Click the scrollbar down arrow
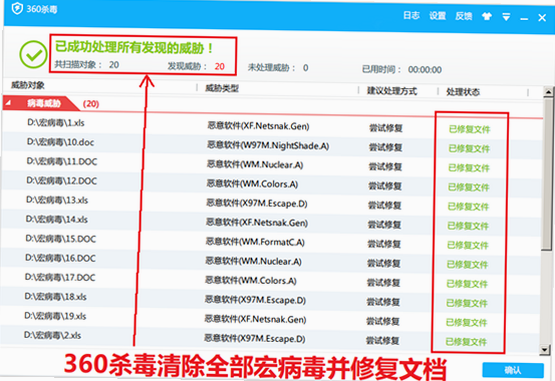 tap(545, 350)
